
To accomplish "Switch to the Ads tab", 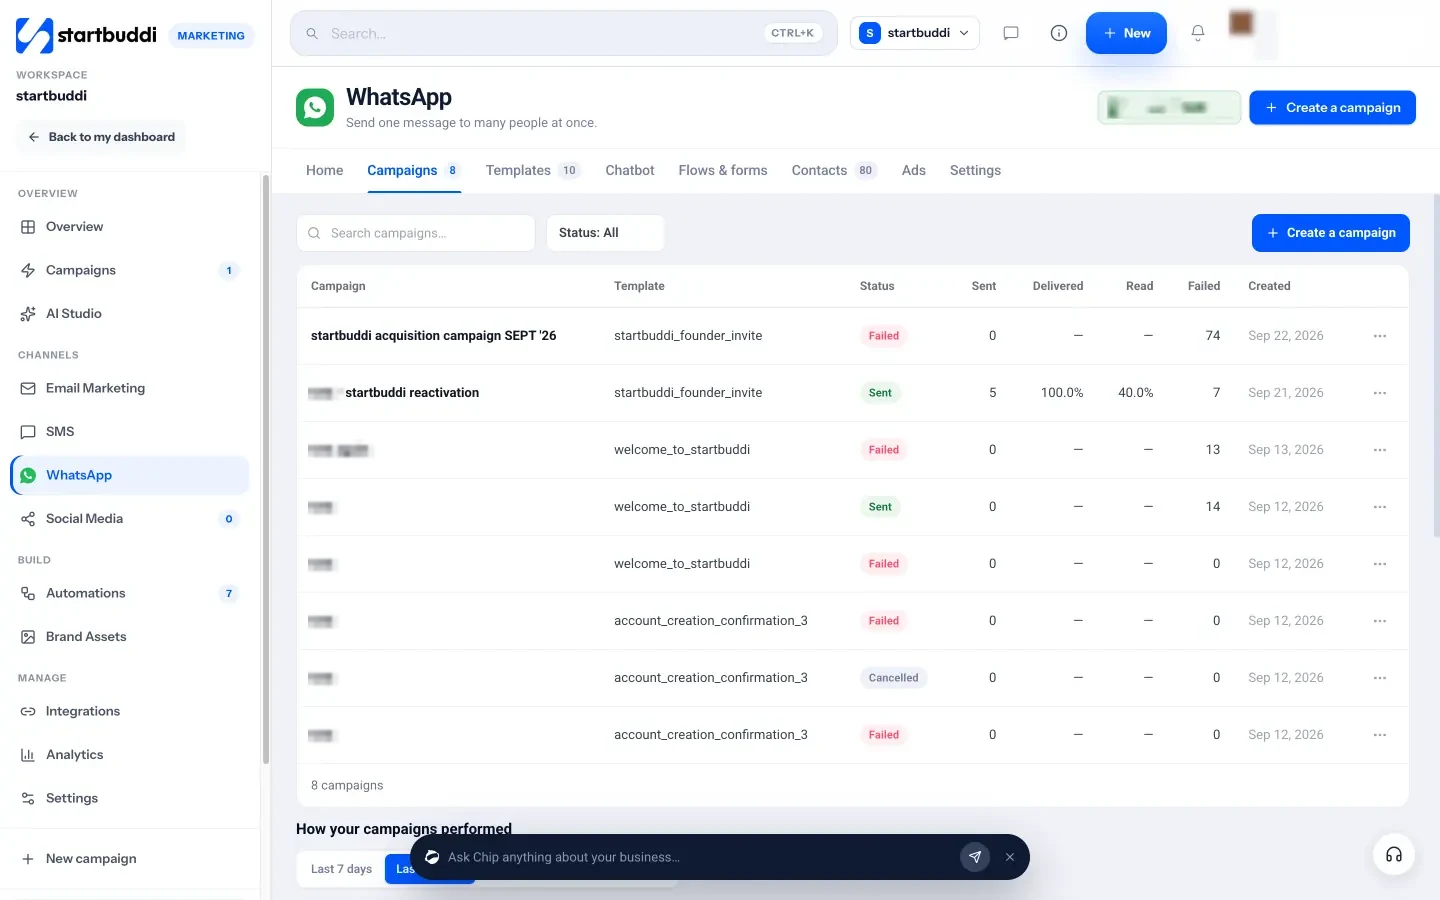I will (x=914, y=171).
